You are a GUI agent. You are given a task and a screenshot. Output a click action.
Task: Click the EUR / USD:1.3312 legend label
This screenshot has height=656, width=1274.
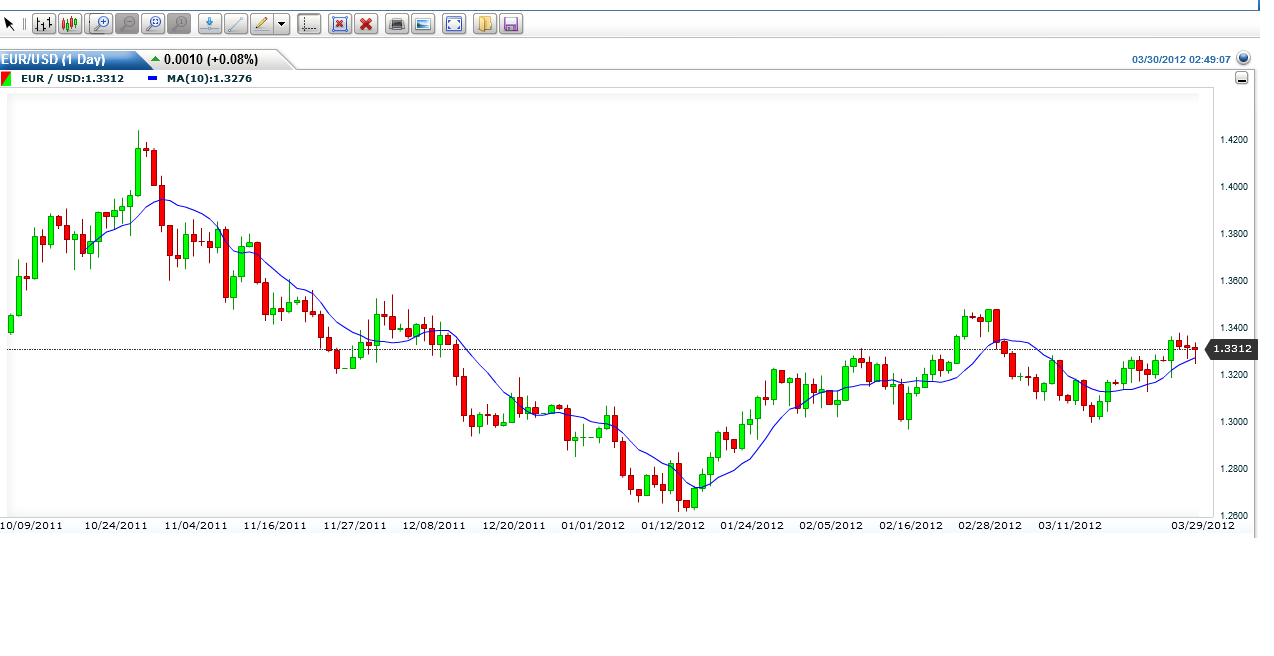73,78
